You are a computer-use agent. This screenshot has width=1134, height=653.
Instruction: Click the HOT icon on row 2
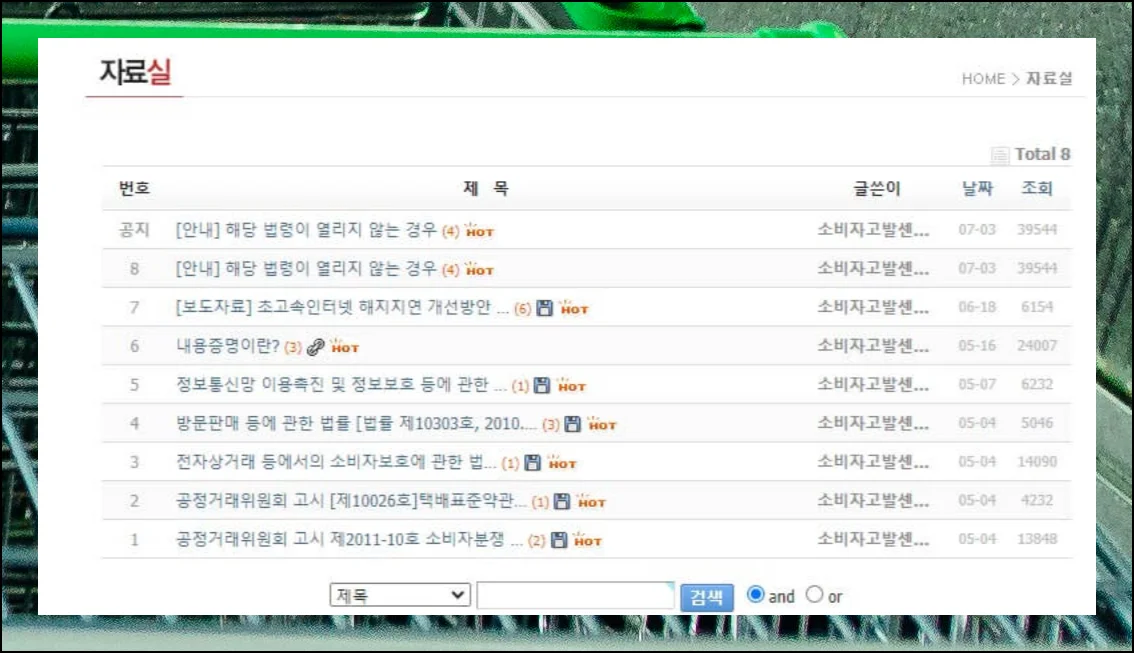pos(591,501)
